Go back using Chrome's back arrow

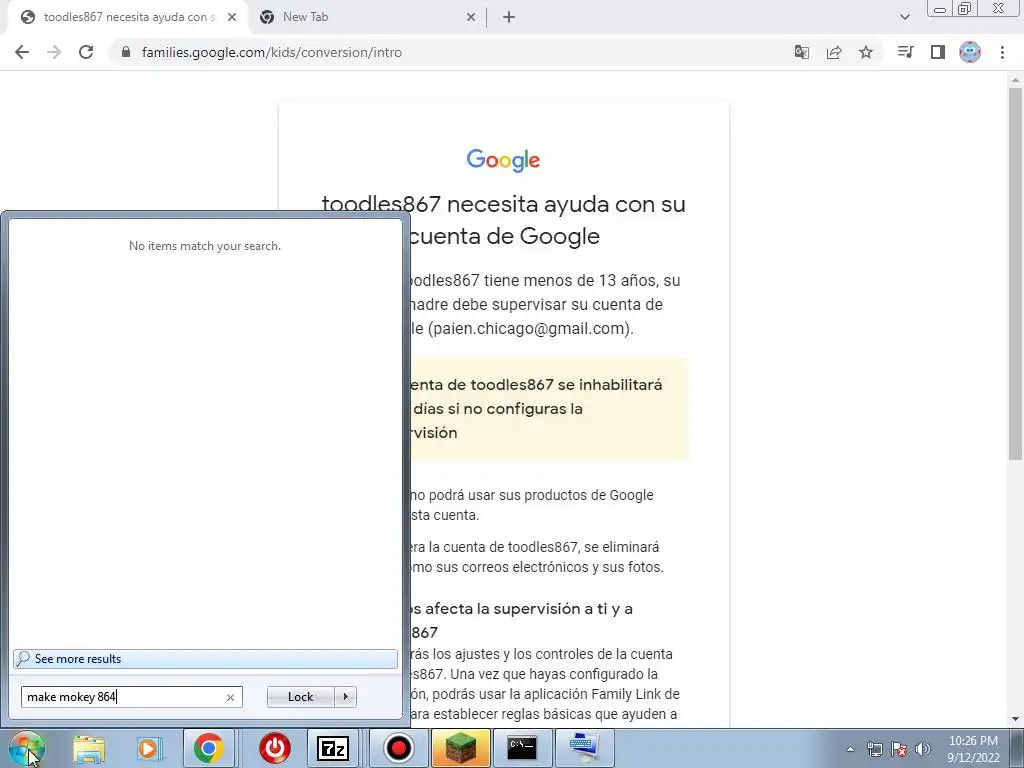22,52
